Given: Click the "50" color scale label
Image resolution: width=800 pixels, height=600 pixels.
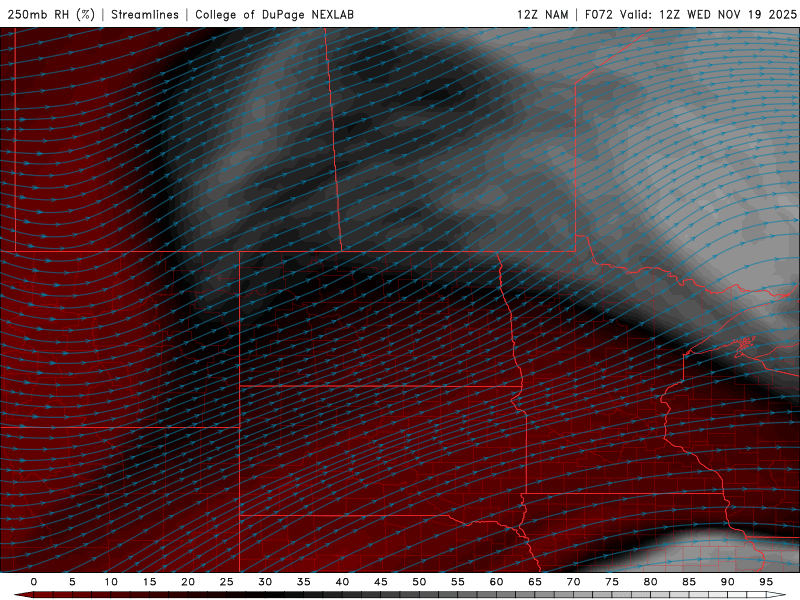Looking at the screenshot, I should [x=419, y=582].
